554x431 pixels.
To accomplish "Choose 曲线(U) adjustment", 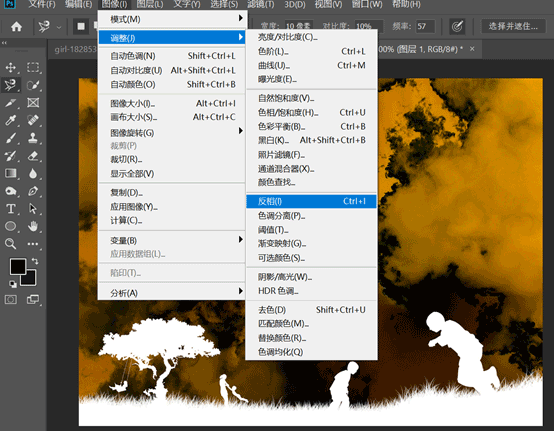I will pyautogui.click(x=311, y=65).
